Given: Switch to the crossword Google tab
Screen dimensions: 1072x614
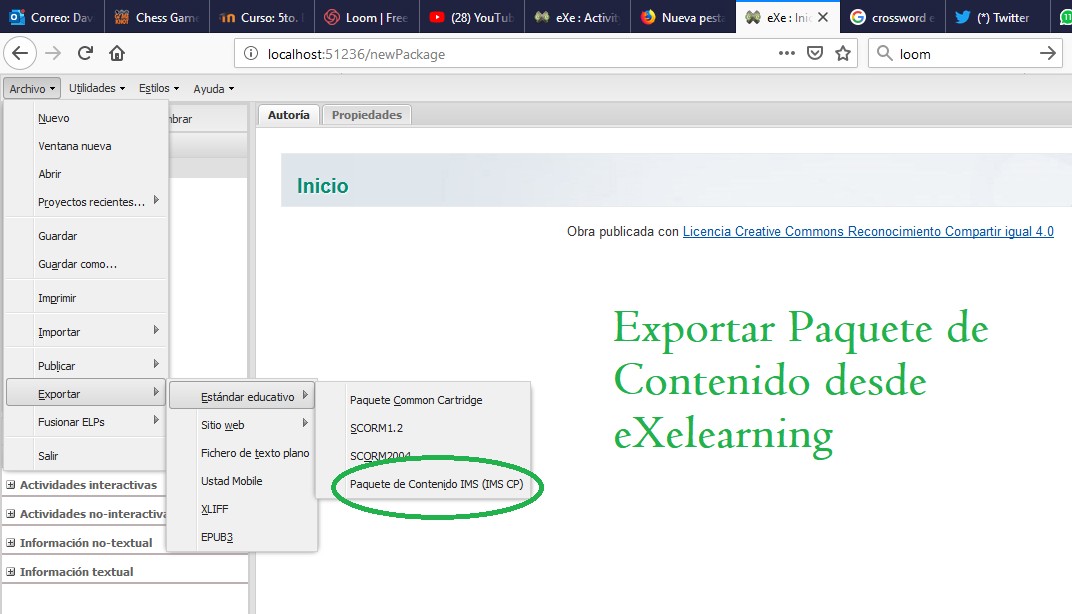Looking at the screenshot, I should click(x=893, y=17).
